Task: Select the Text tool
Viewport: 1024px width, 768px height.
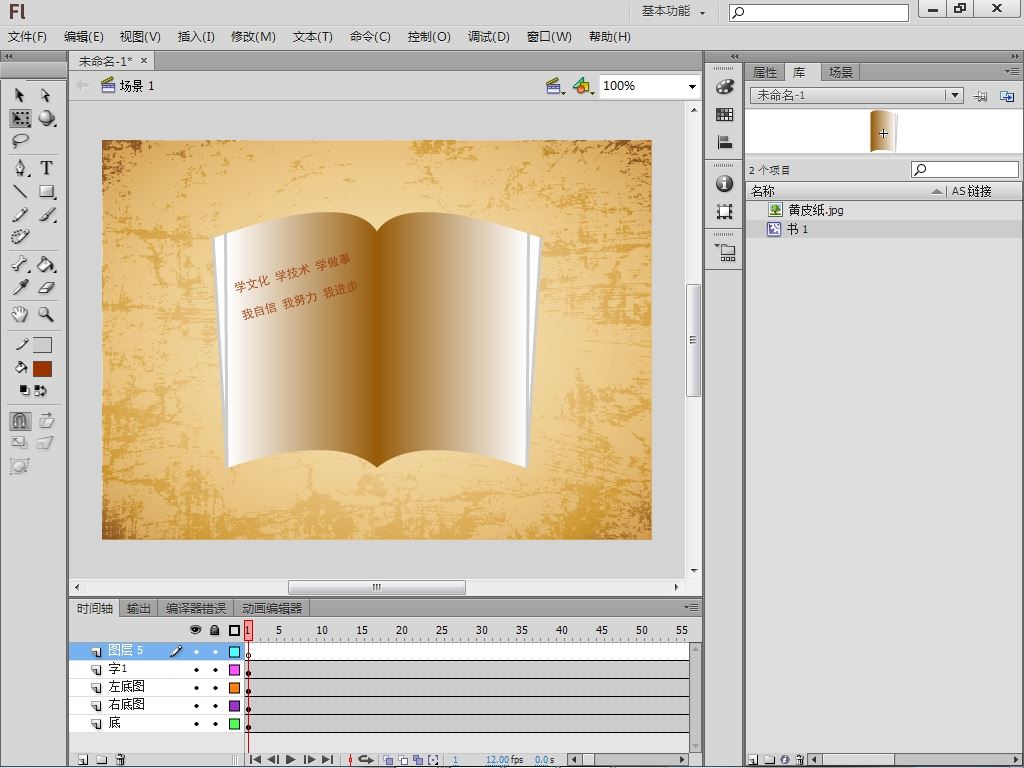Action: pyautogui.click(x=46, y=168)
